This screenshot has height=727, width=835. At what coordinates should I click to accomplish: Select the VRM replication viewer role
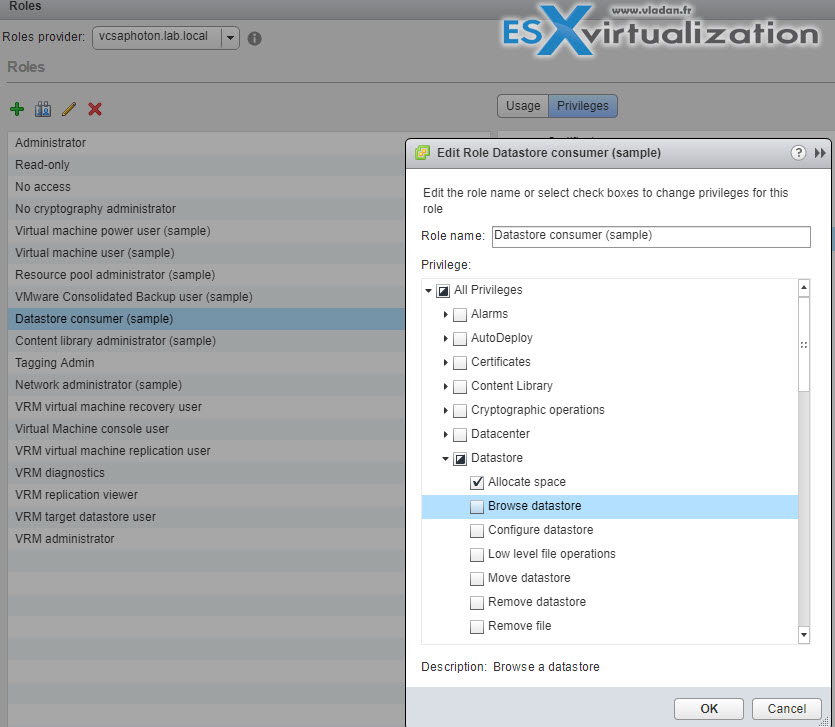coord(207,495)
